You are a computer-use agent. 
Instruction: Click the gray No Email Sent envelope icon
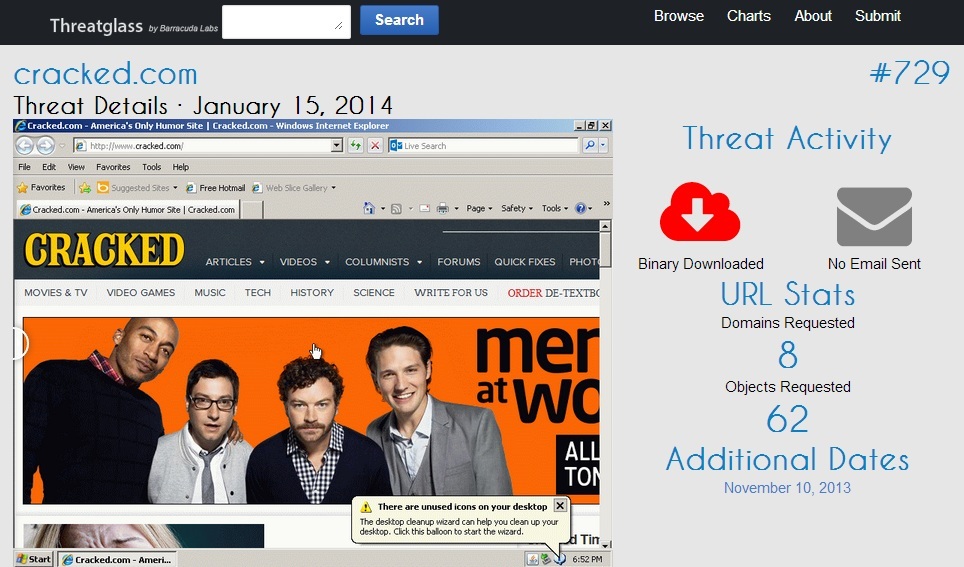pyautogui.click(x=874, y=216)
